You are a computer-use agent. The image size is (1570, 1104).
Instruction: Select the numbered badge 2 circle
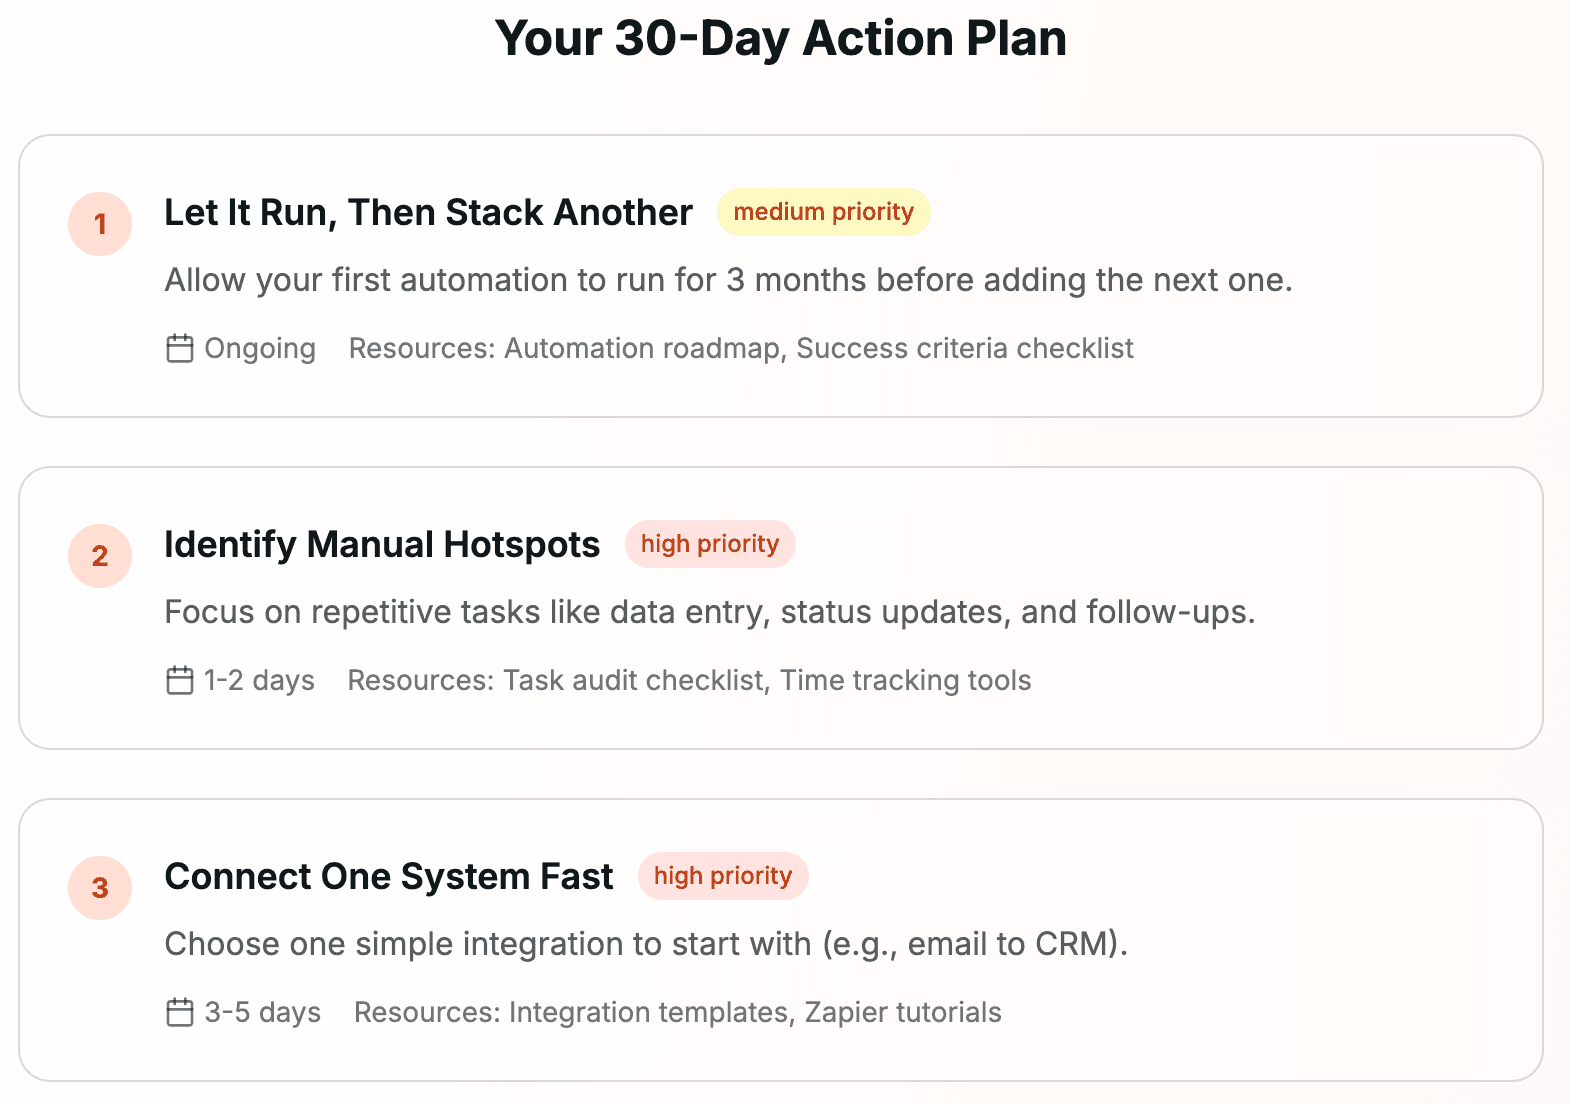pos(100,556)
